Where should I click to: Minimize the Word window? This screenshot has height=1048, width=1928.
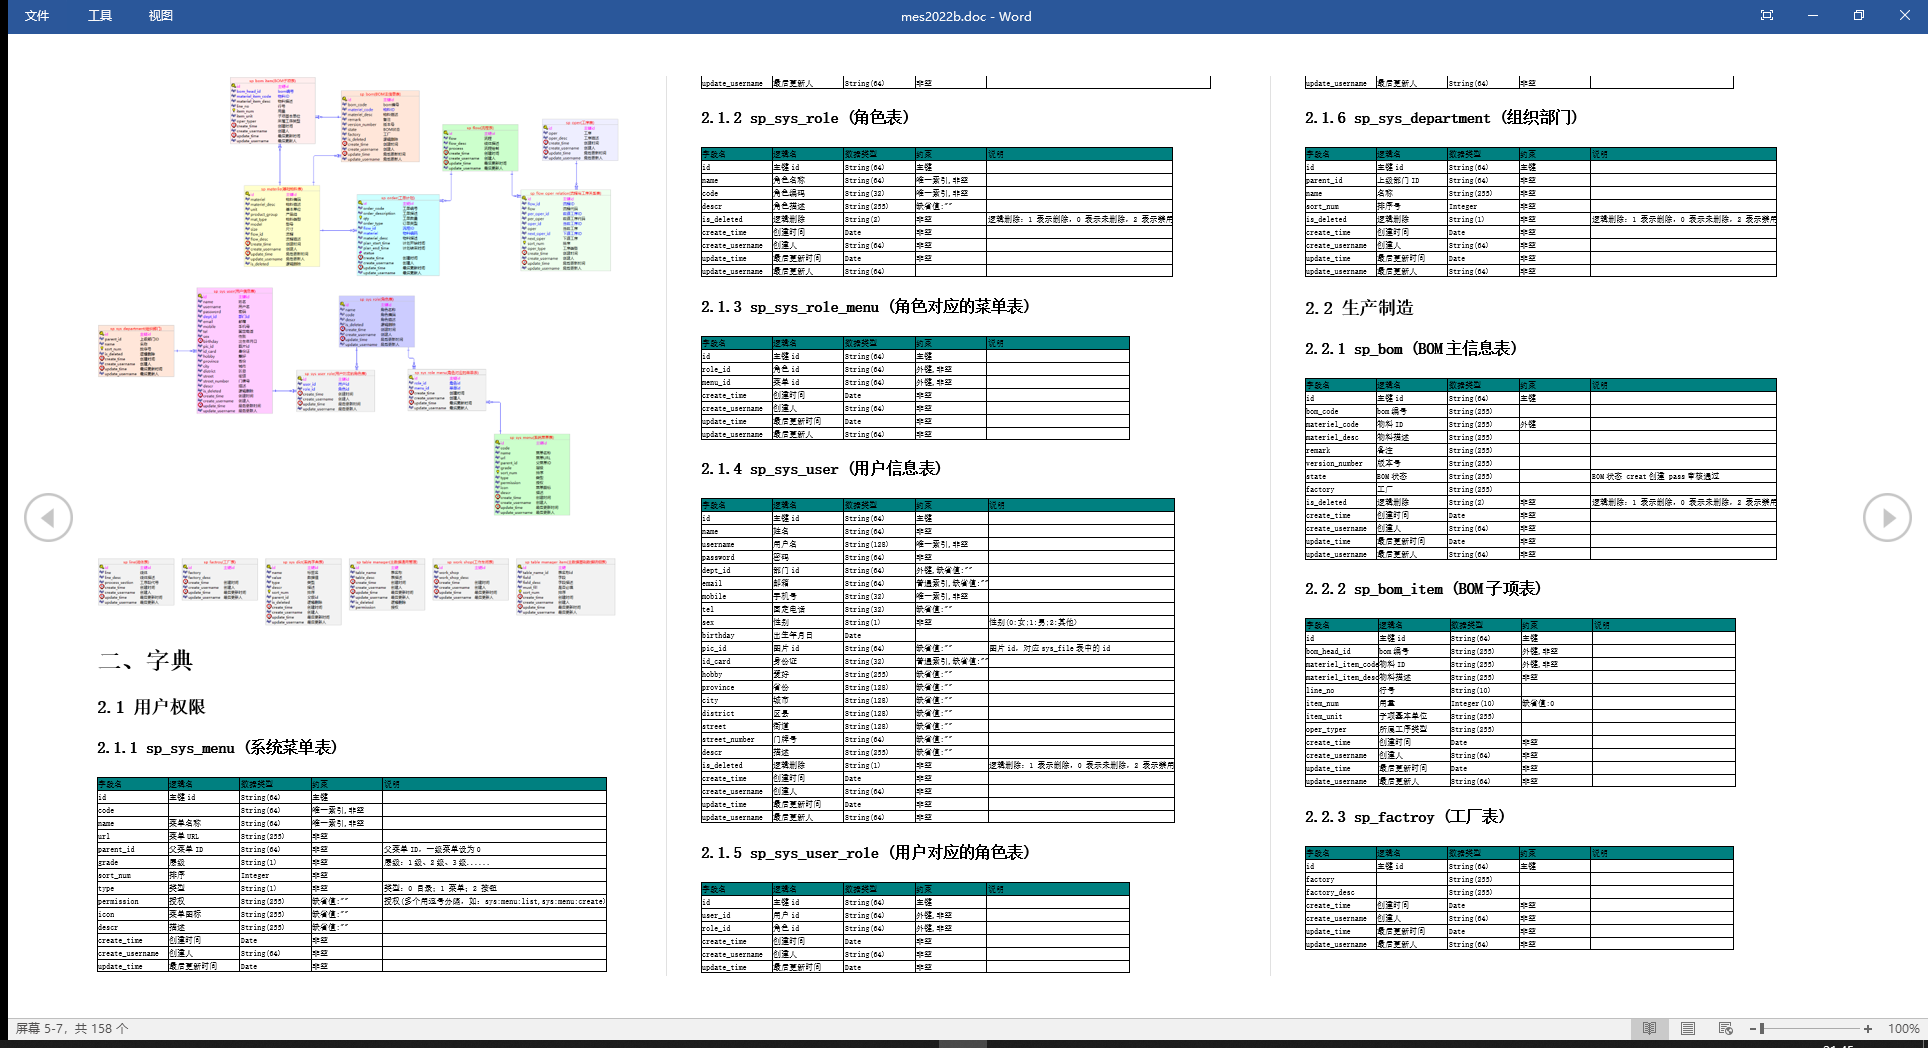click(1813, 16)
